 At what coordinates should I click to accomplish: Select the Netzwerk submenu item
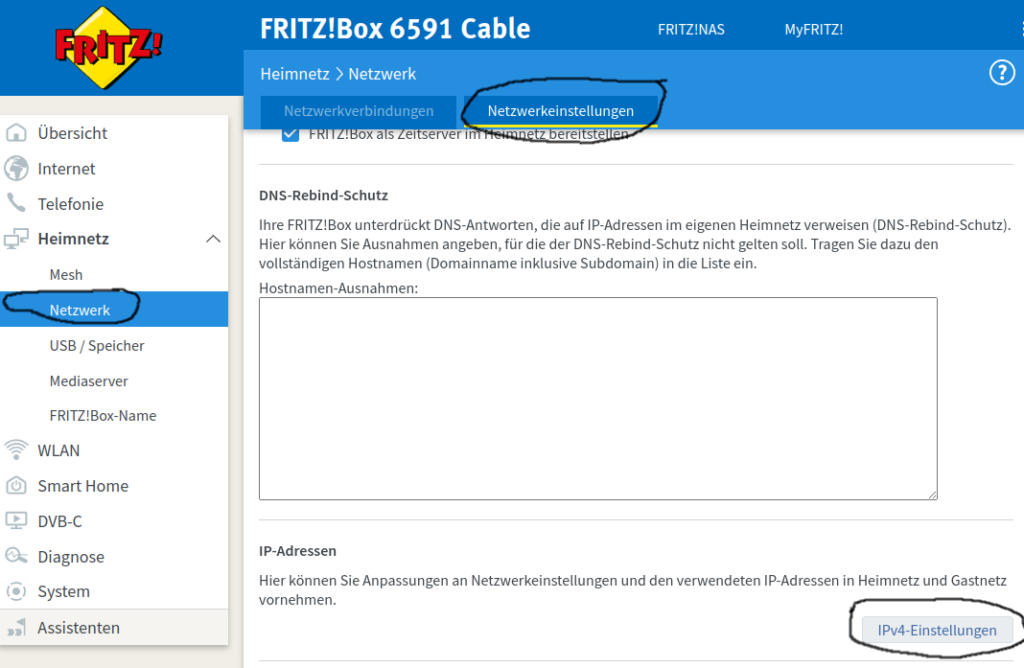[x=114, y=310]
